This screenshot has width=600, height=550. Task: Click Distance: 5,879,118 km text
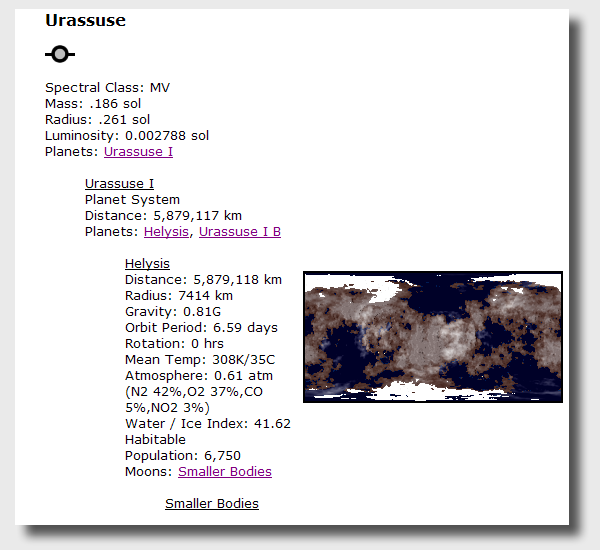(204, 280)
